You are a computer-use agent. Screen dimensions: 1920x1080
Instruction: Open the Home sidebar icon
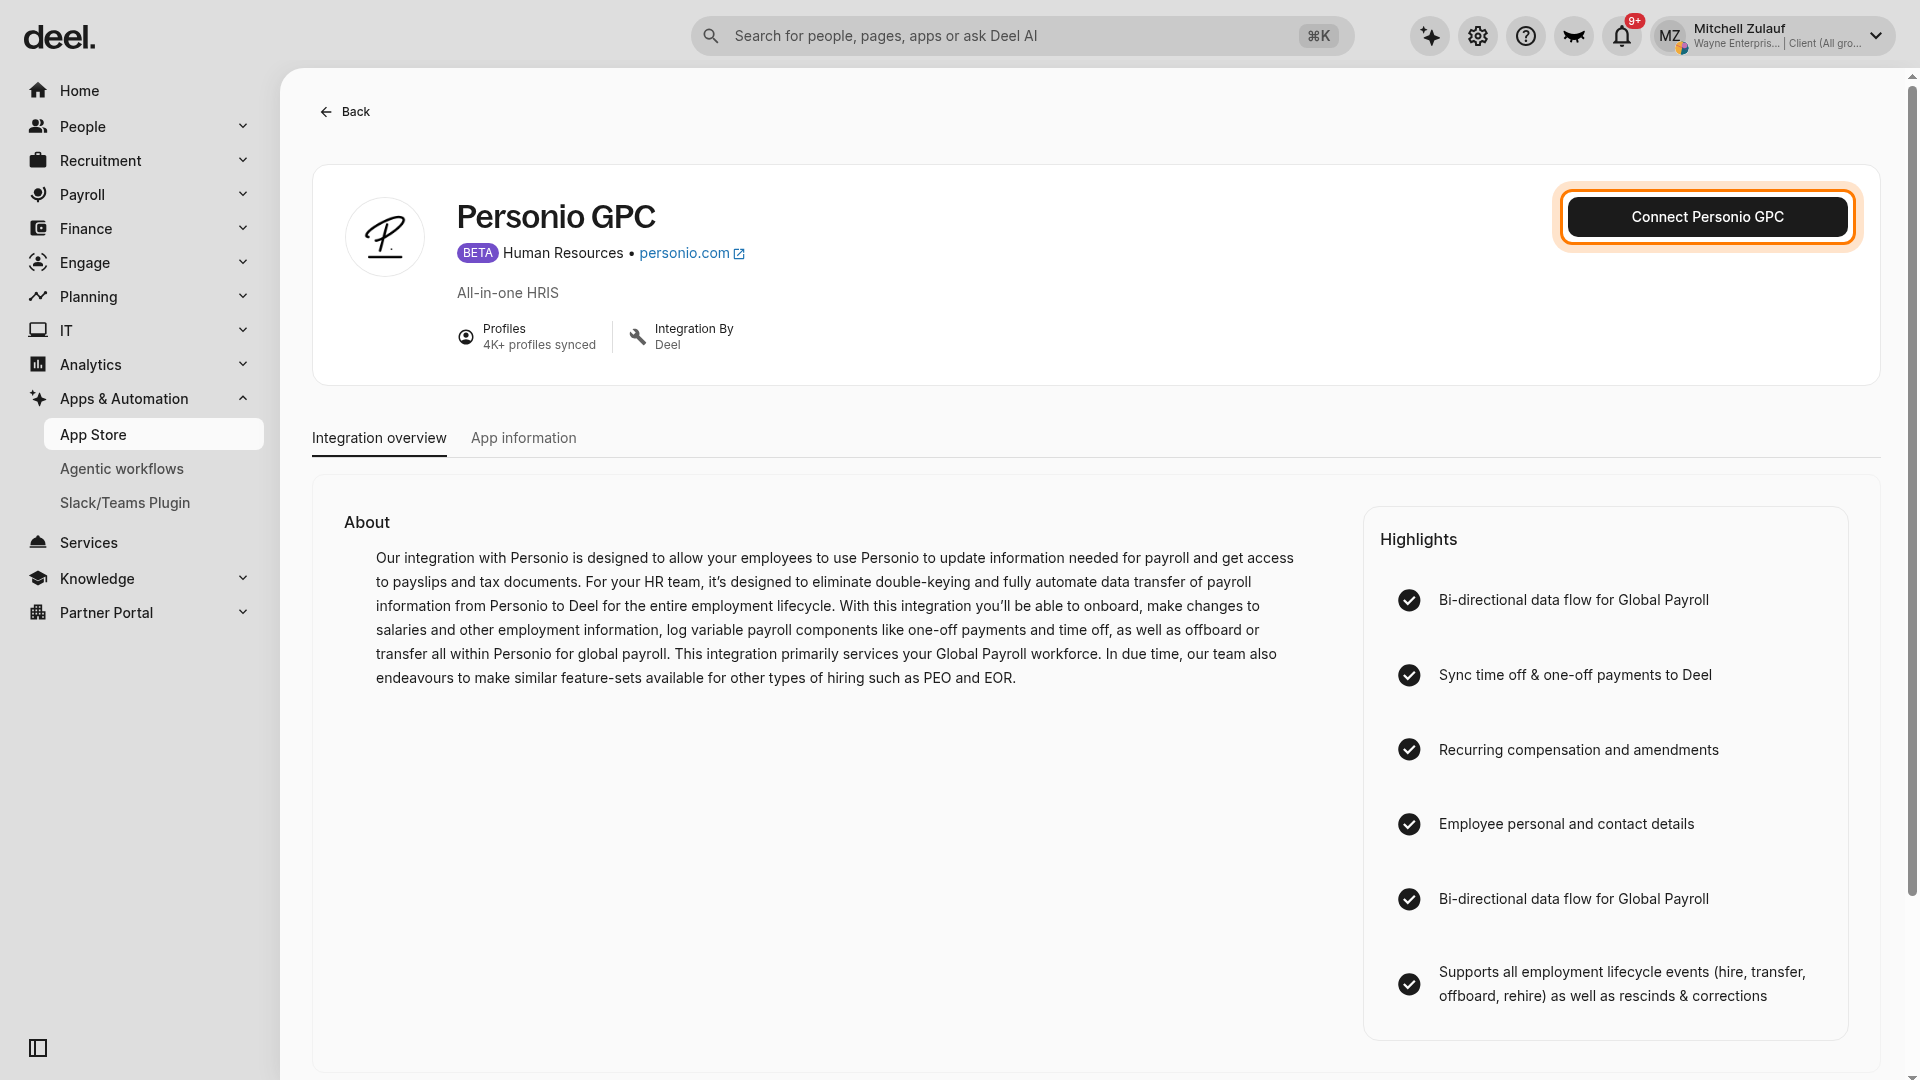tap(38, 91)
